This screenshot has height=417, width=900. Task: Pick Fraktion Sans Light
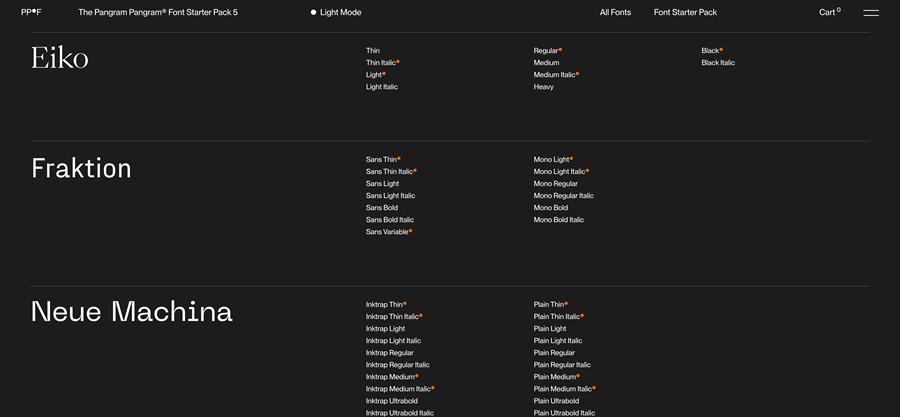point(382,184)
